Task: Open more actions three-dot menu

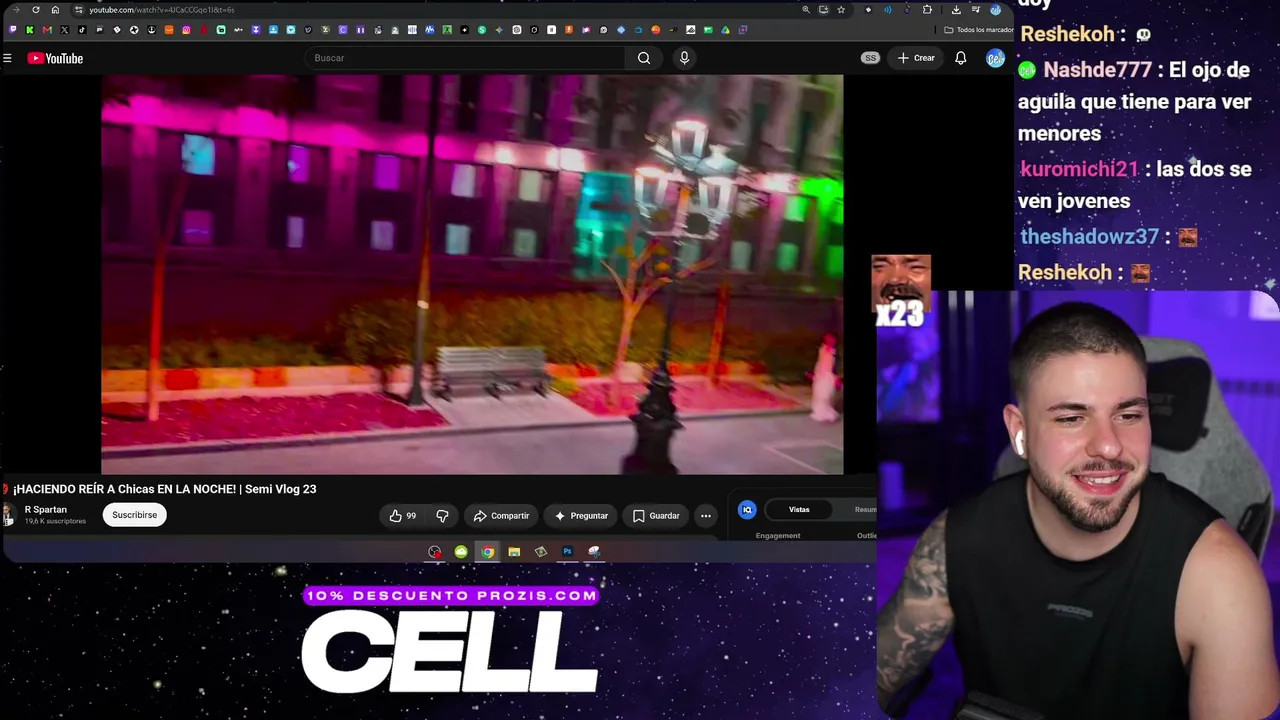Action: 706,516
